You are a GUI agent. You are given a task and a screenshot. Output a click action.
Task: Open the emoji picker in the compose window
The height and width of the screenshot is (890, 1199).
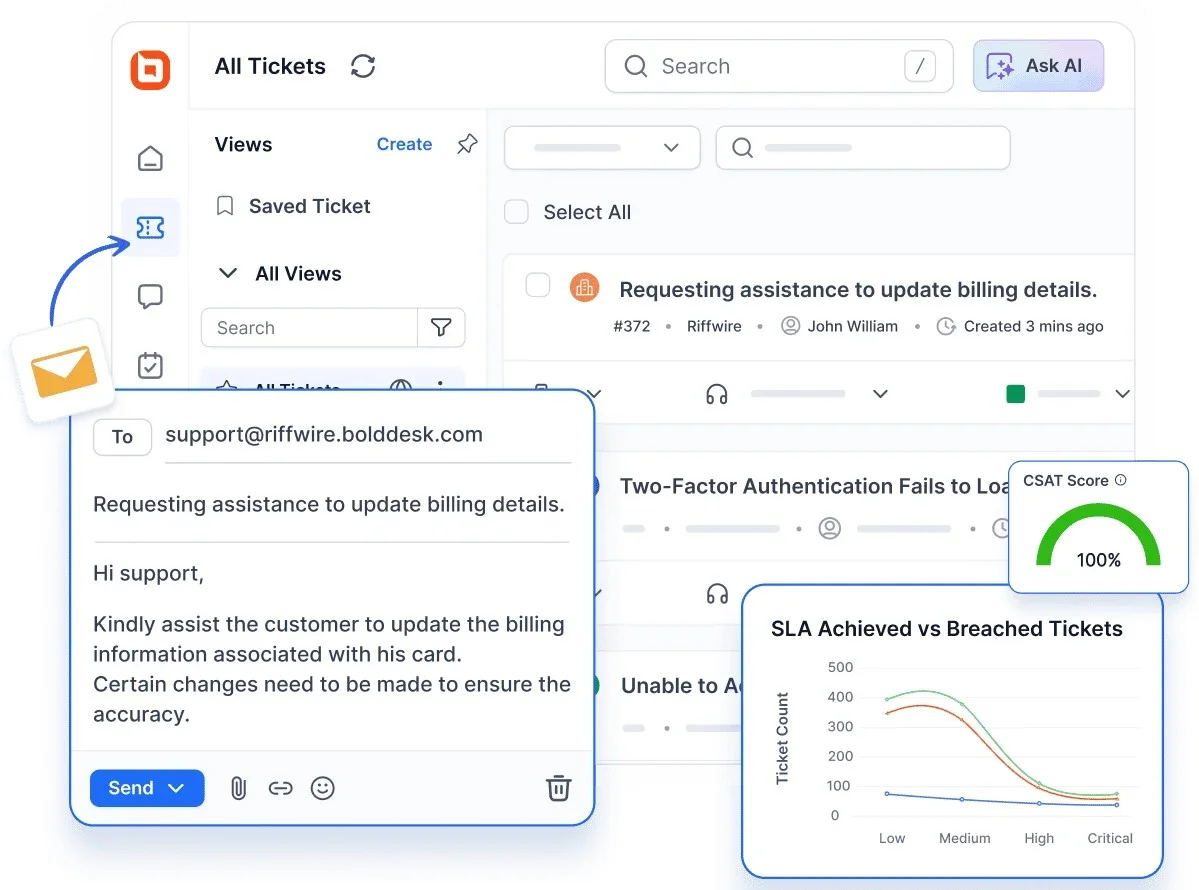pyautogui.click(x=322, y=788)
